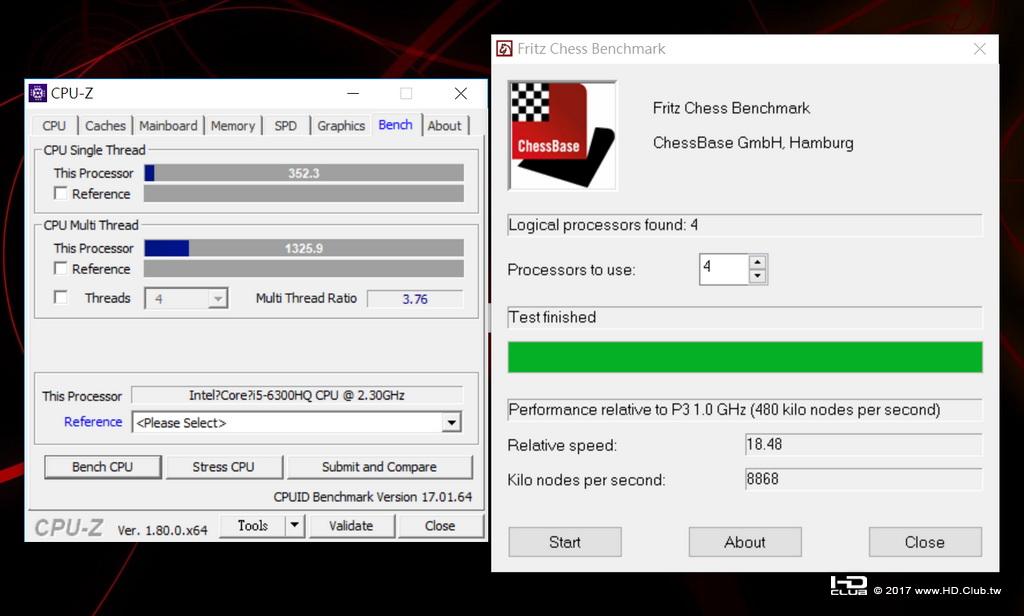Open About in Fritz Chess Benchmark
This screenshot has height=616, width=1024.
(x=744, y=542)
